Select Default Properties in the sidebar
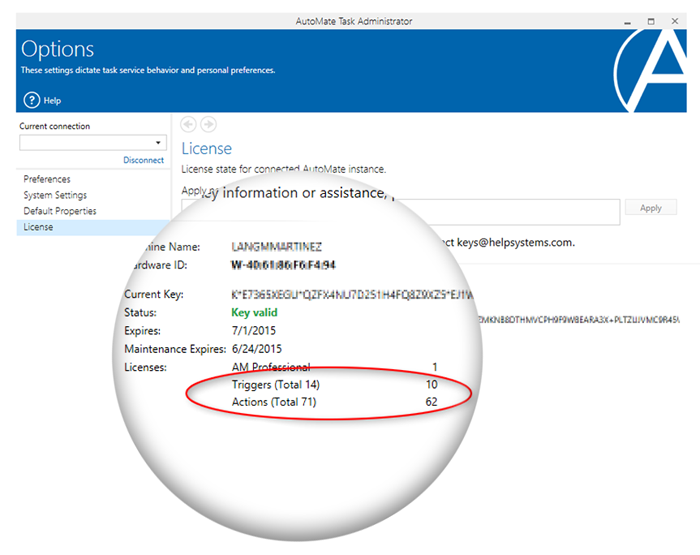Screen dimensions: 700x555 coord(60,211)
